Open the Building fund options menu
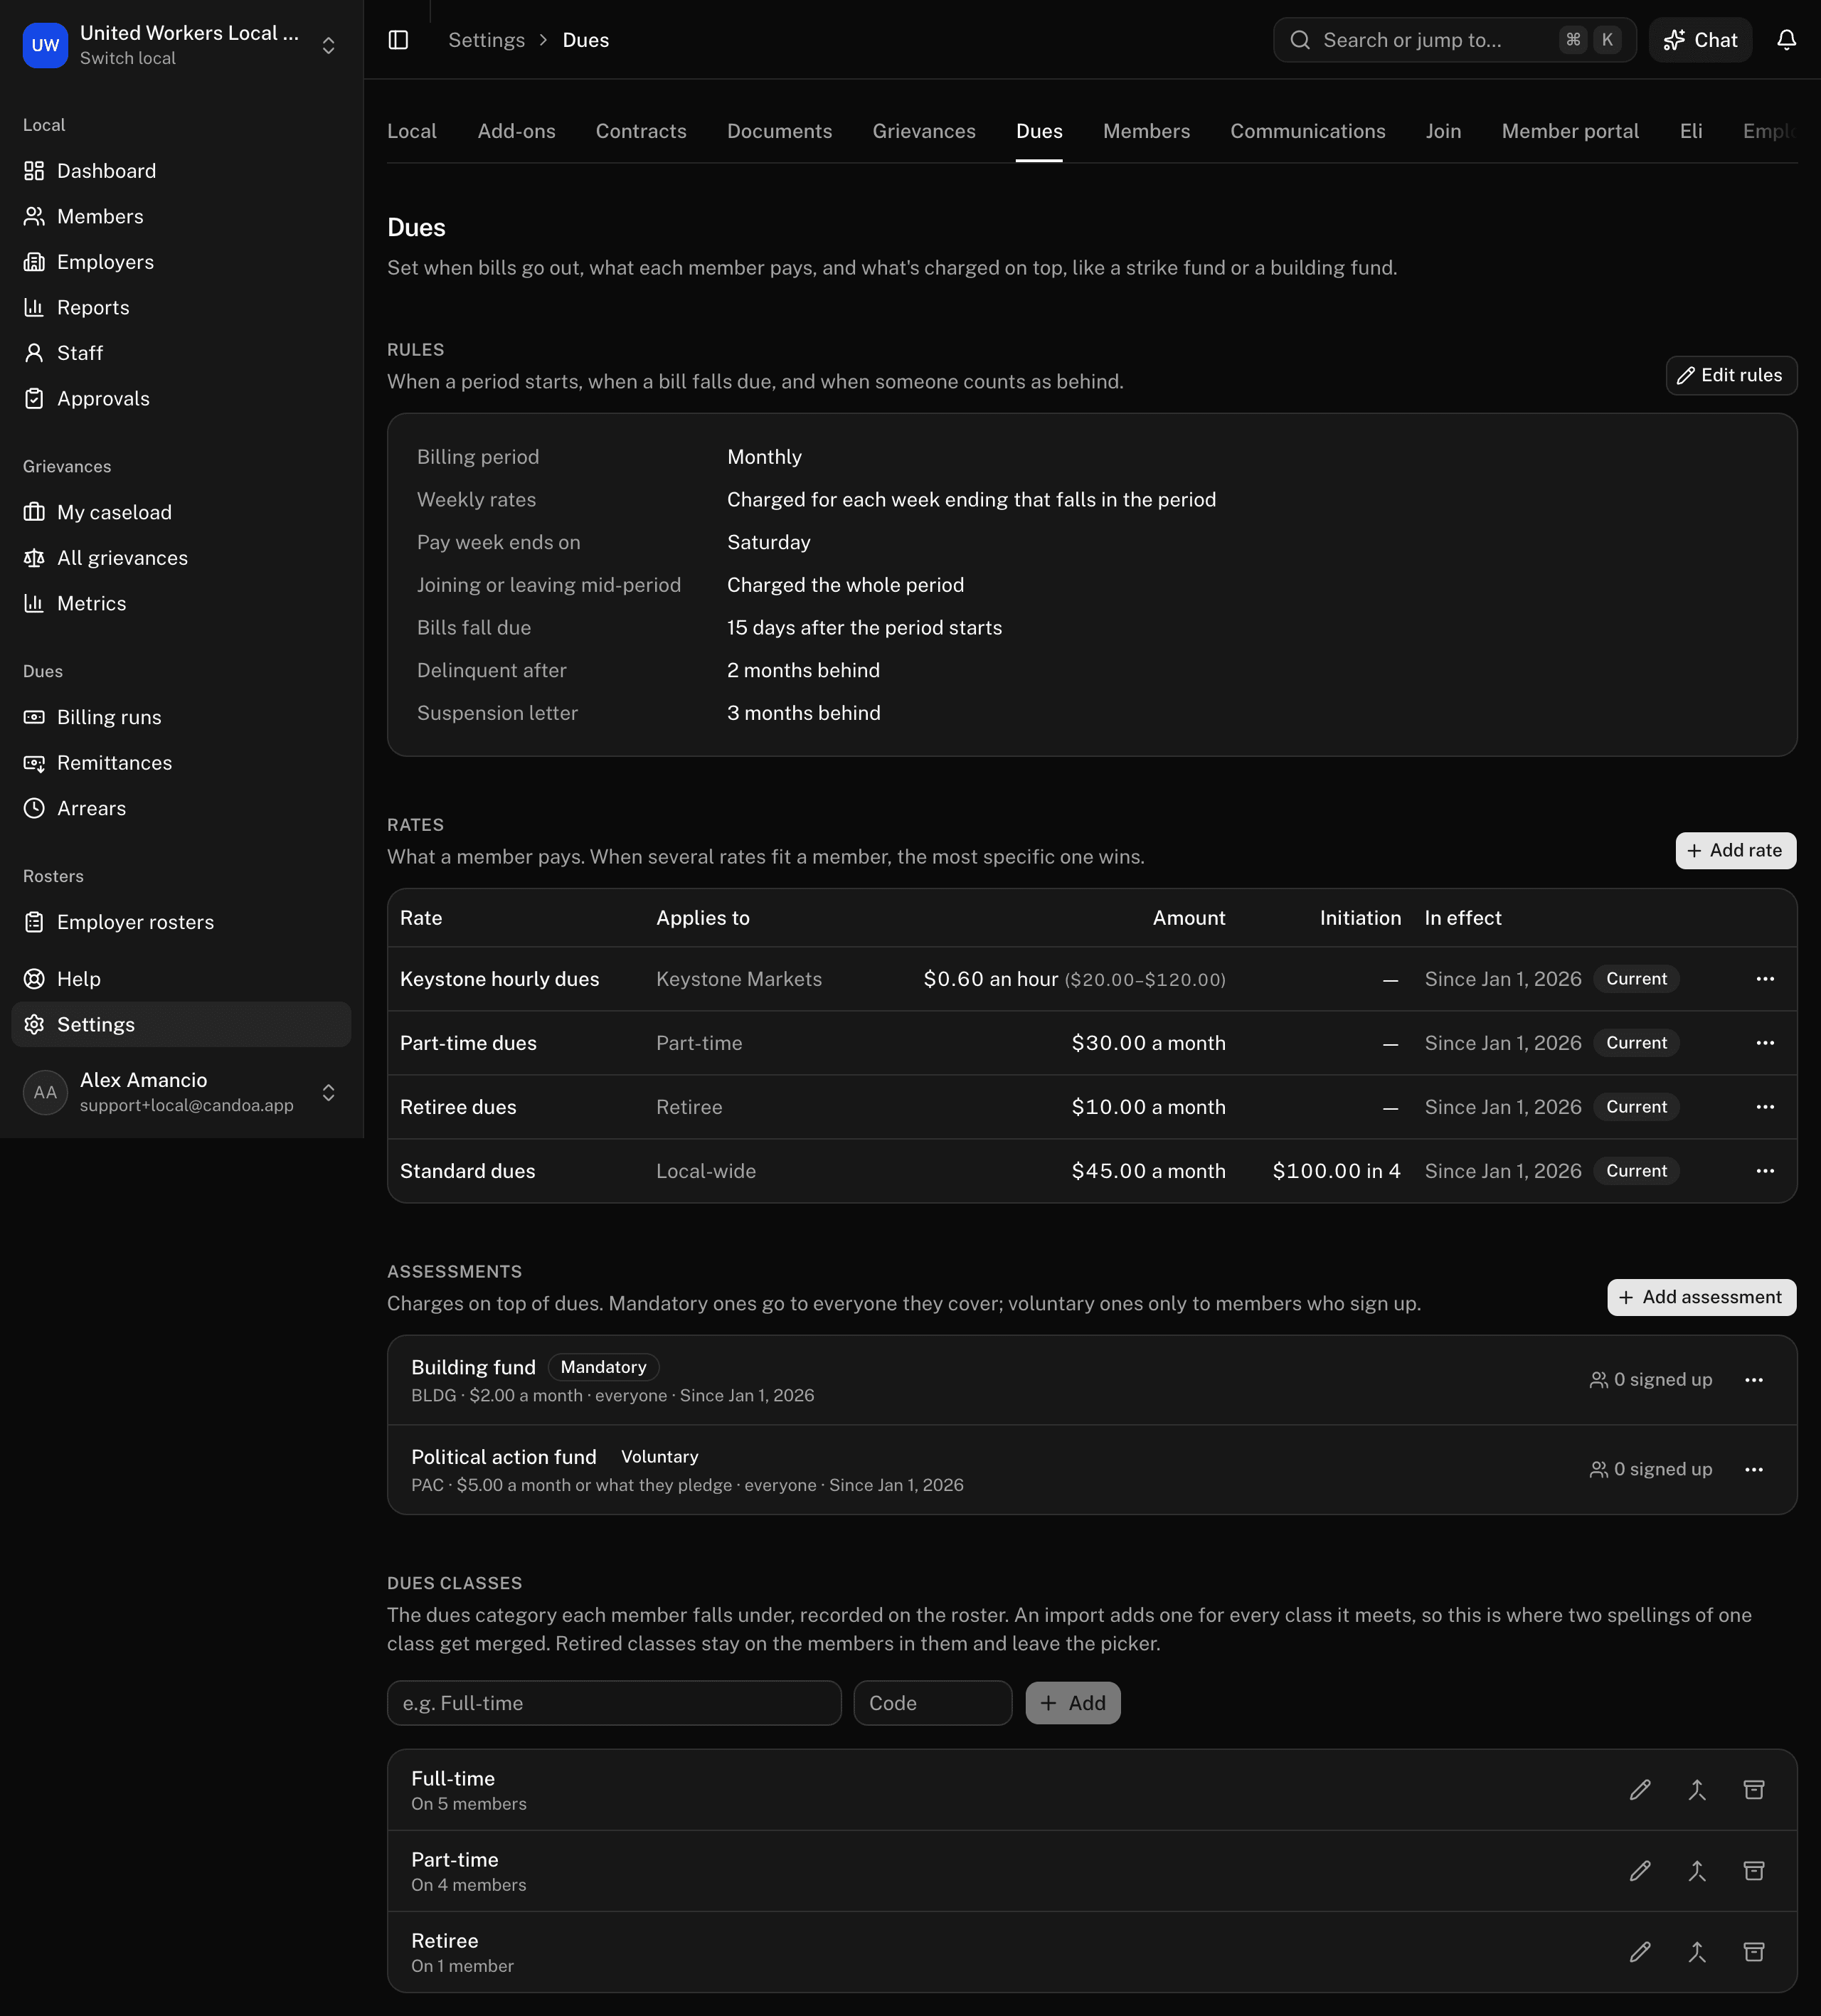The height and width of the screenshot is (2016, 1821). tap(1754, 1380)
